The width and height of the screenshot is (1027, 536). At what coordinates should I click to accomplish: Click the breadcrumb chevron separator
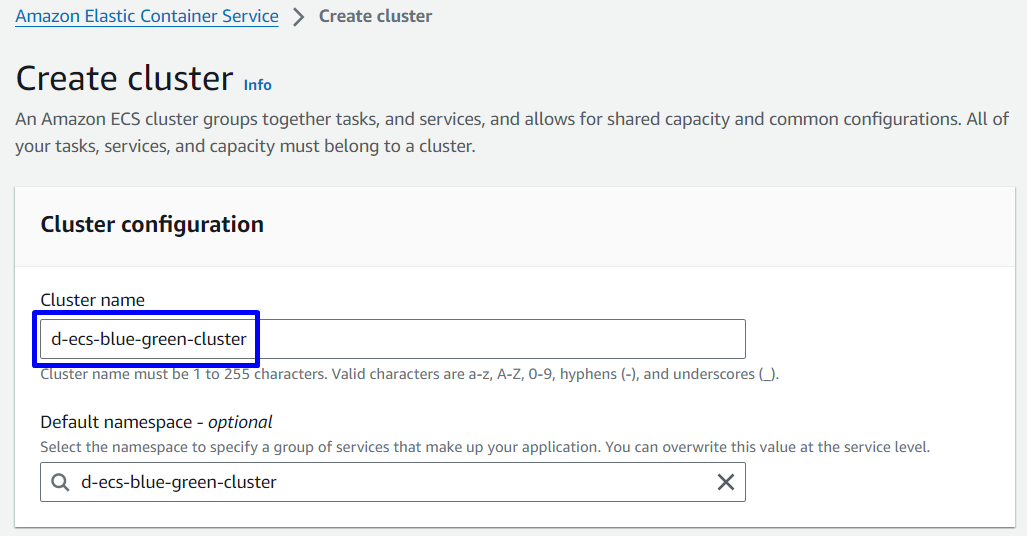(x=299, y=16)
